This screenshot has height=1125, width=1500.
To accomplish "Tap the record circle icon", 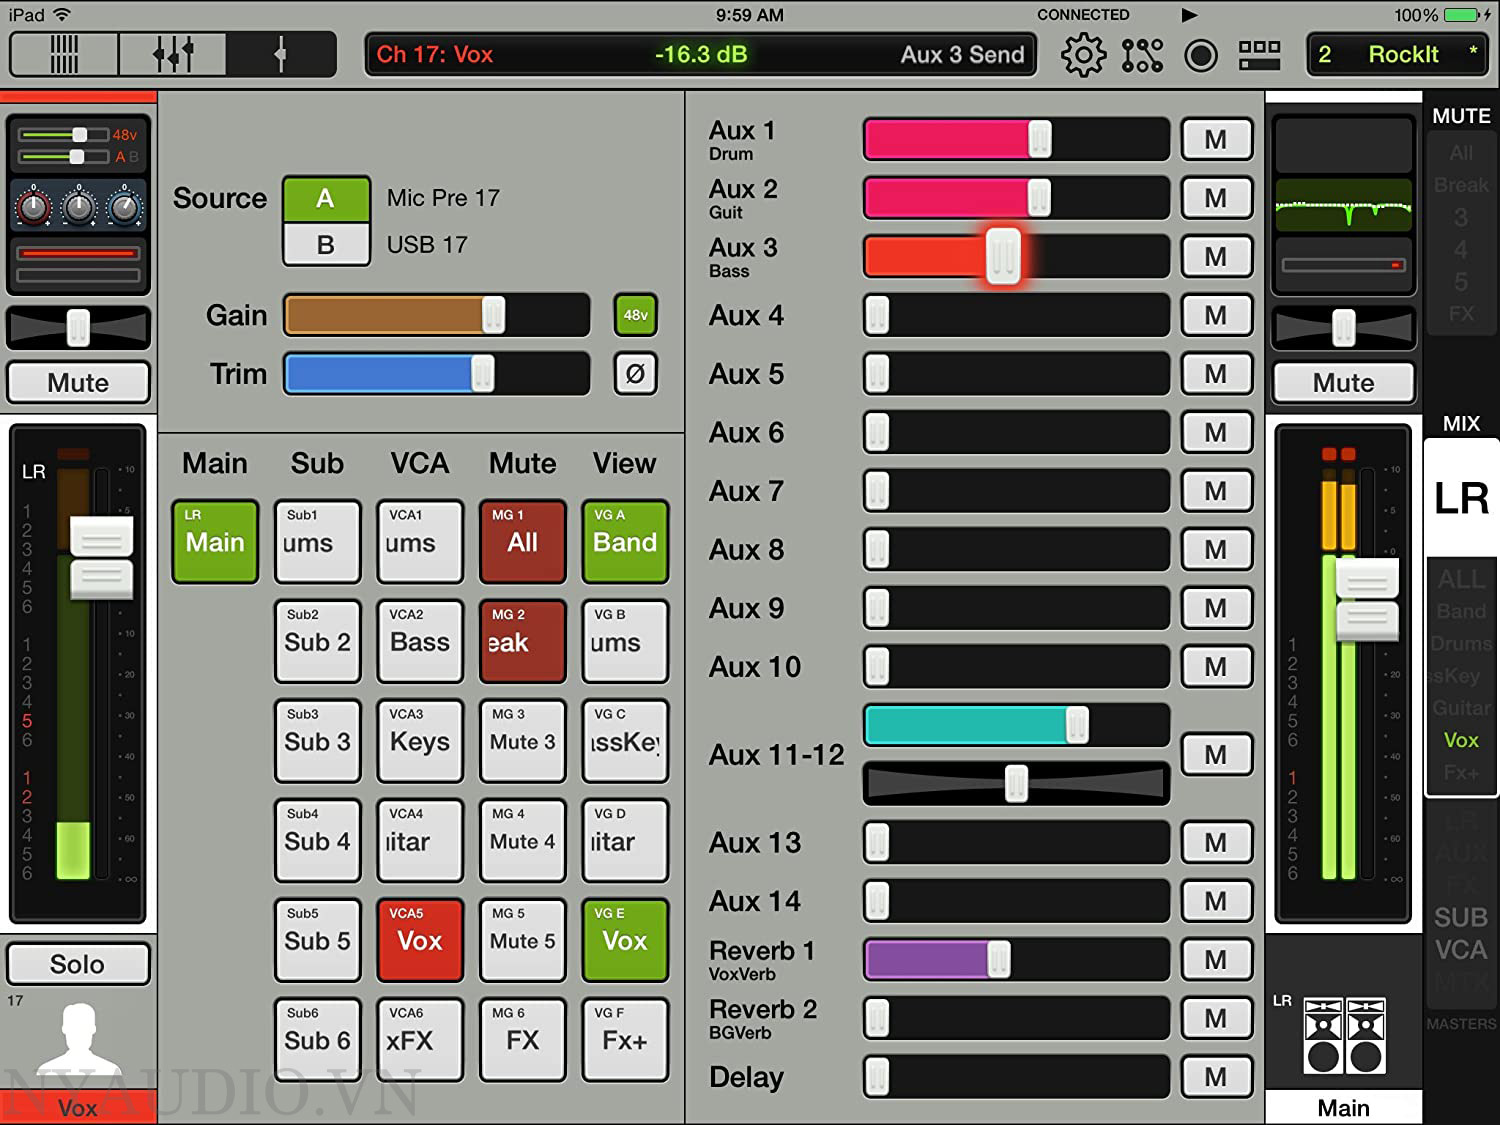I will pyautogui.click(x=1200, y=55).
